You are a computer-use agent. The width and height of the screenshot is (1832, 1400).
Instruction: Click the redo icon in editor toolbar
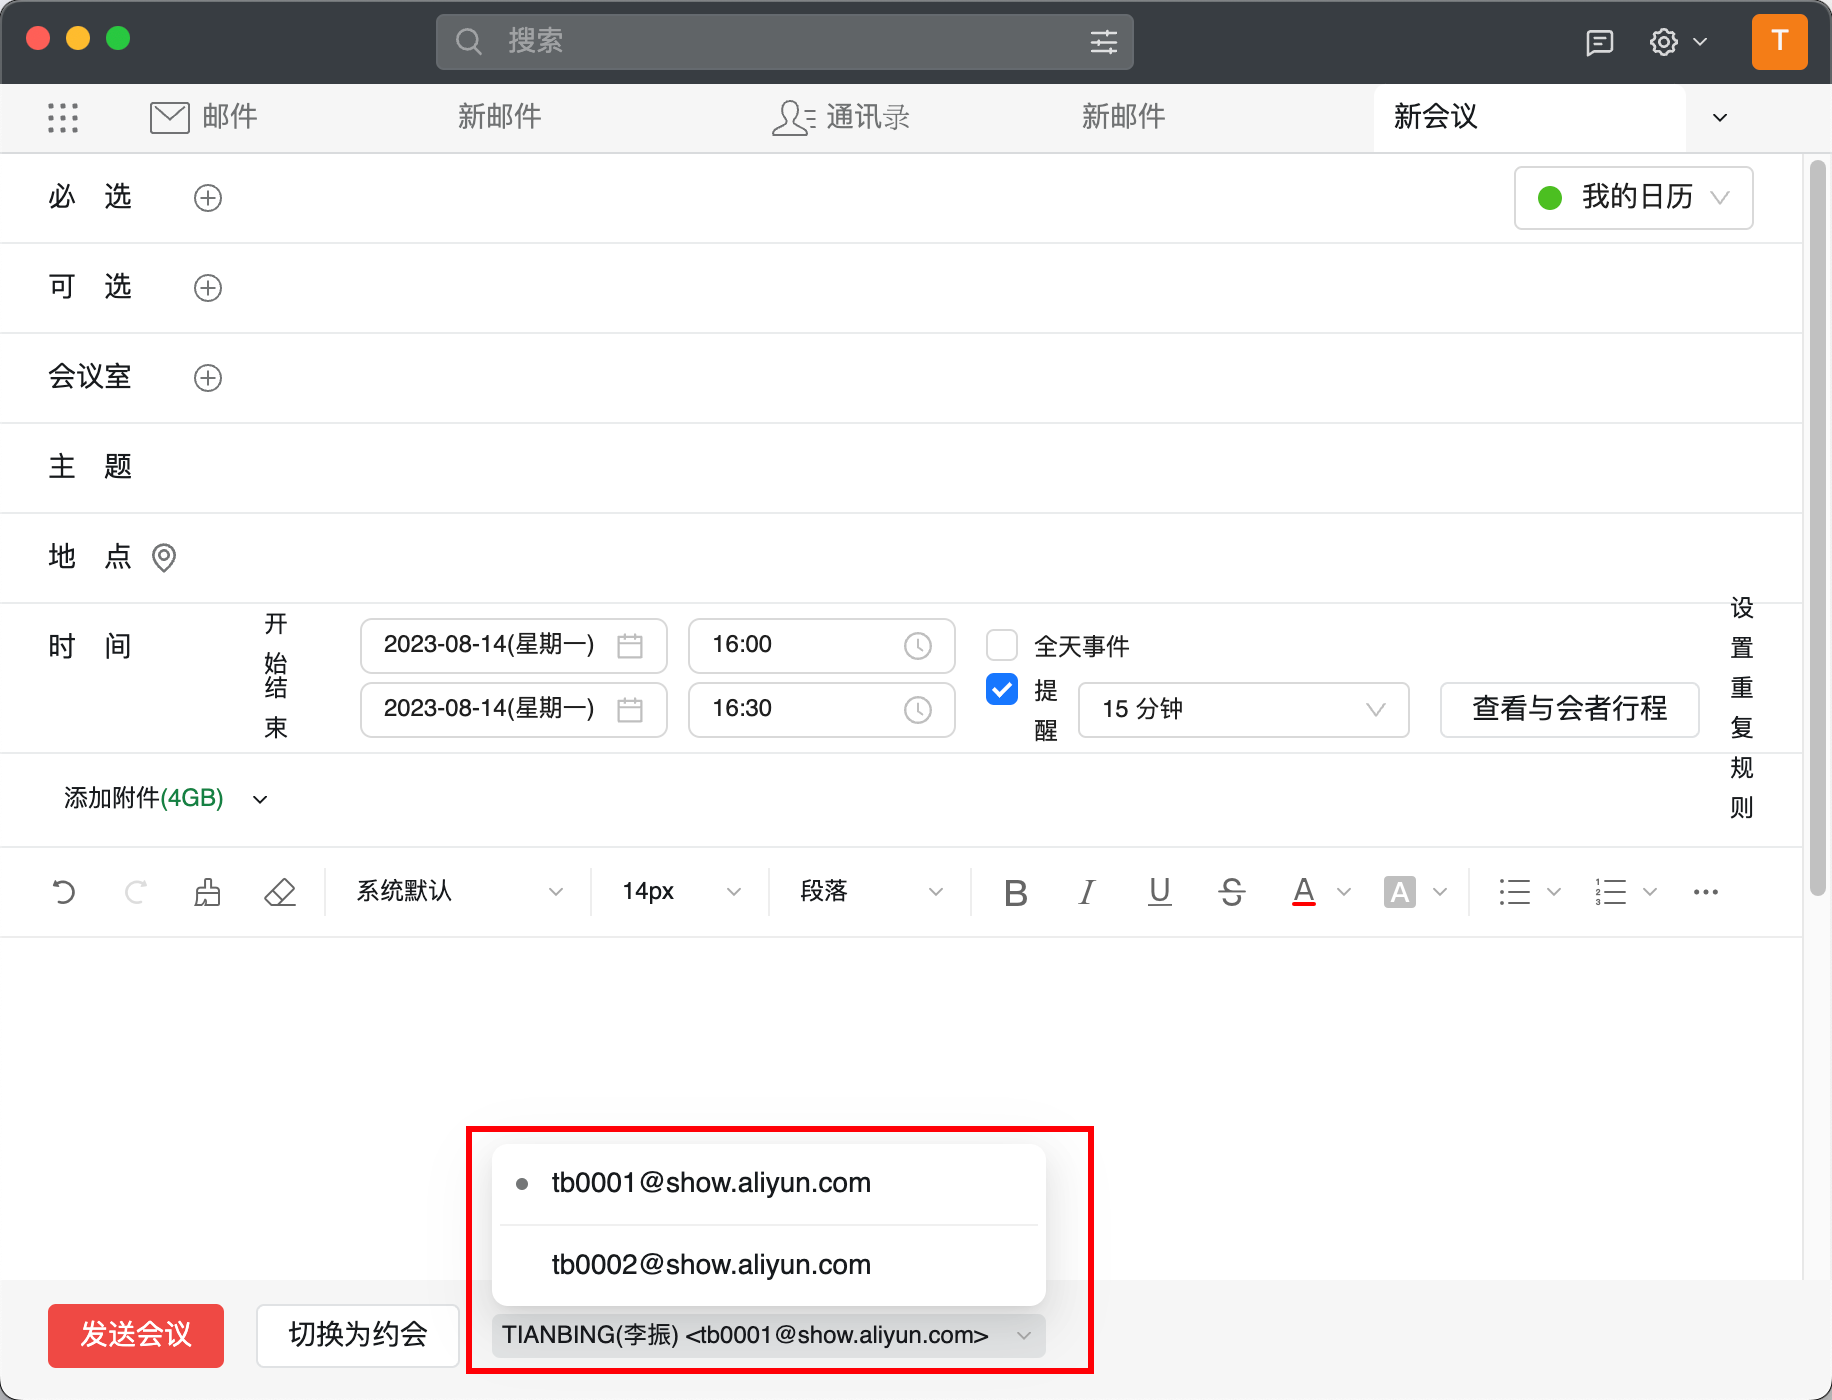coord(136,891)
